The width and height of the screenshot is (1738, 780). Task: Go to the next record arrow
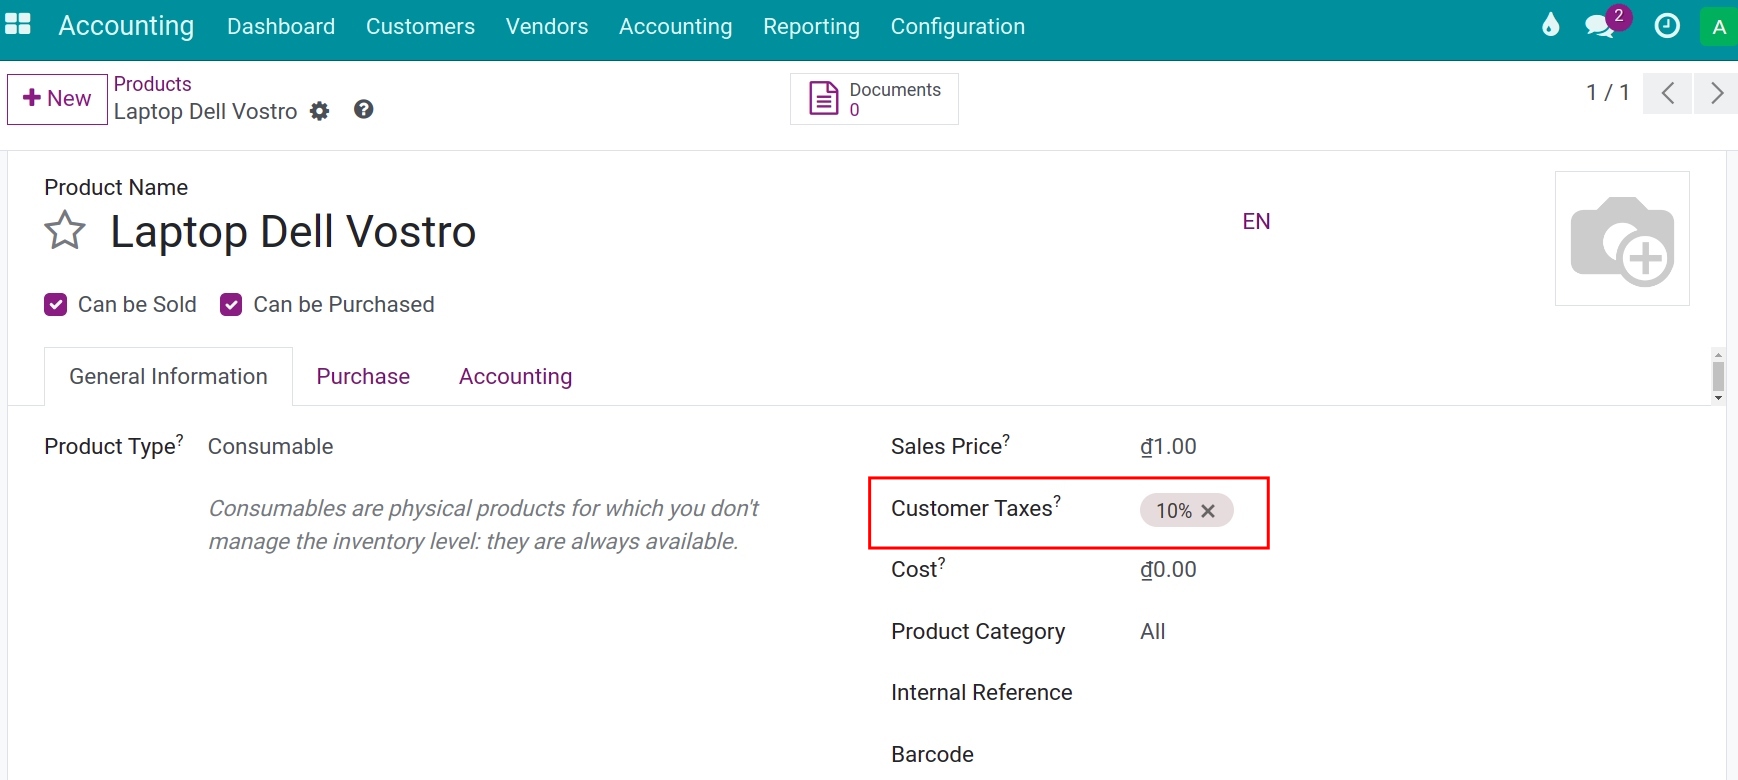1717,93
